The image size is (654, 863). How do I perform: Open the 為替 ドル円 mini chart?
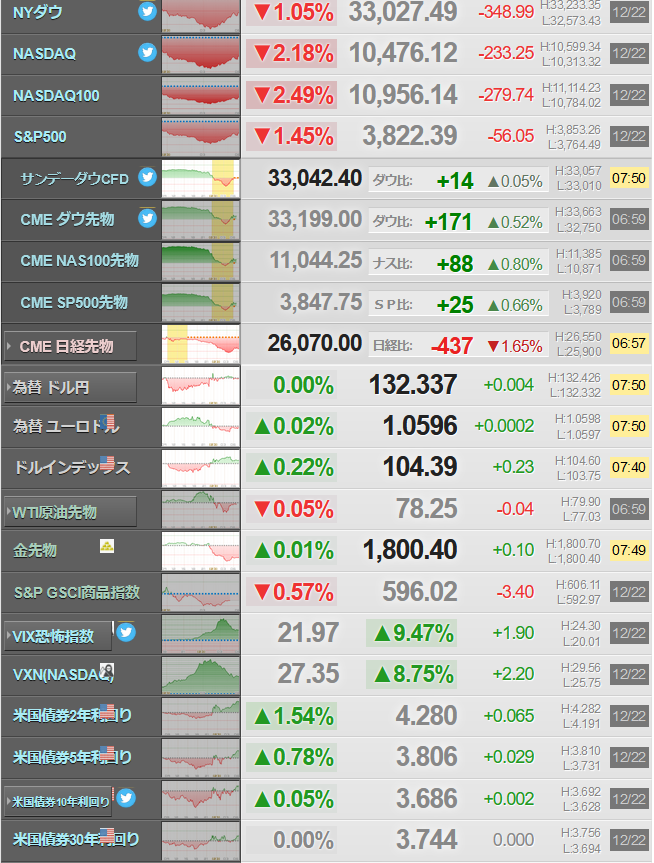pyautogui.click(x=201, y=385)
